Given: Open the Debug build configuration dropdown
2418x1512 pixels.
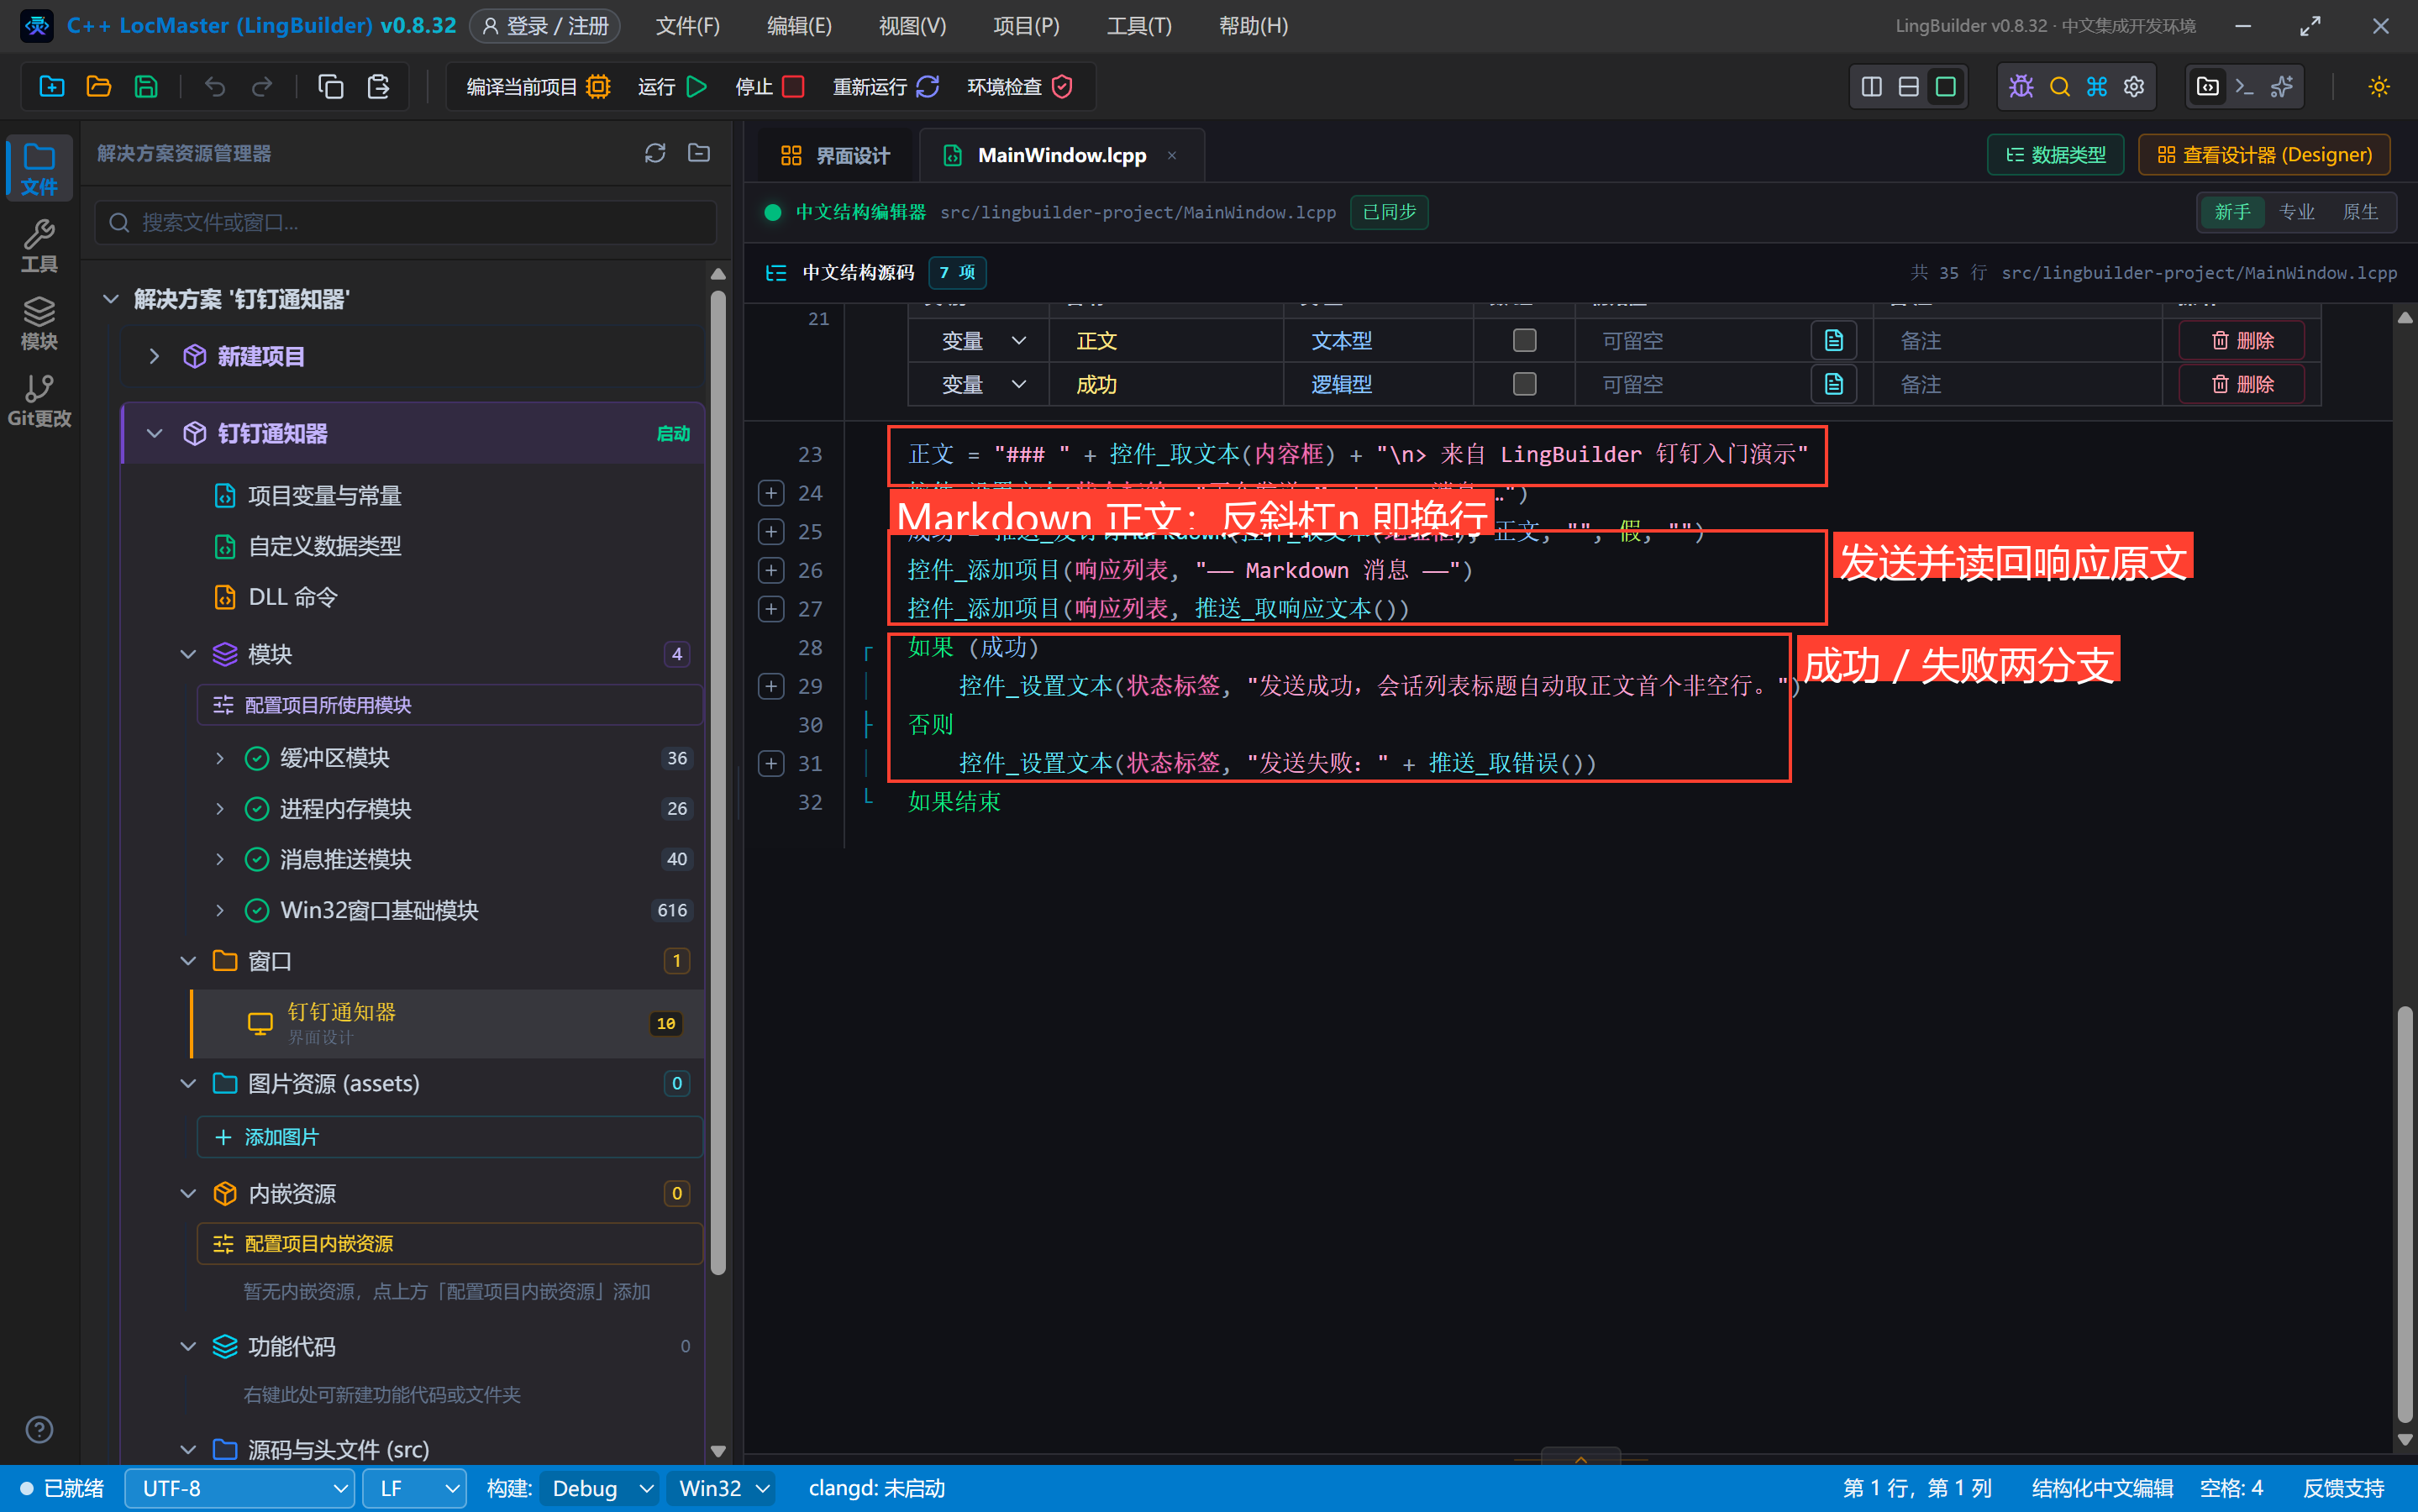Looking at the screenshot, I should 599,1488.
